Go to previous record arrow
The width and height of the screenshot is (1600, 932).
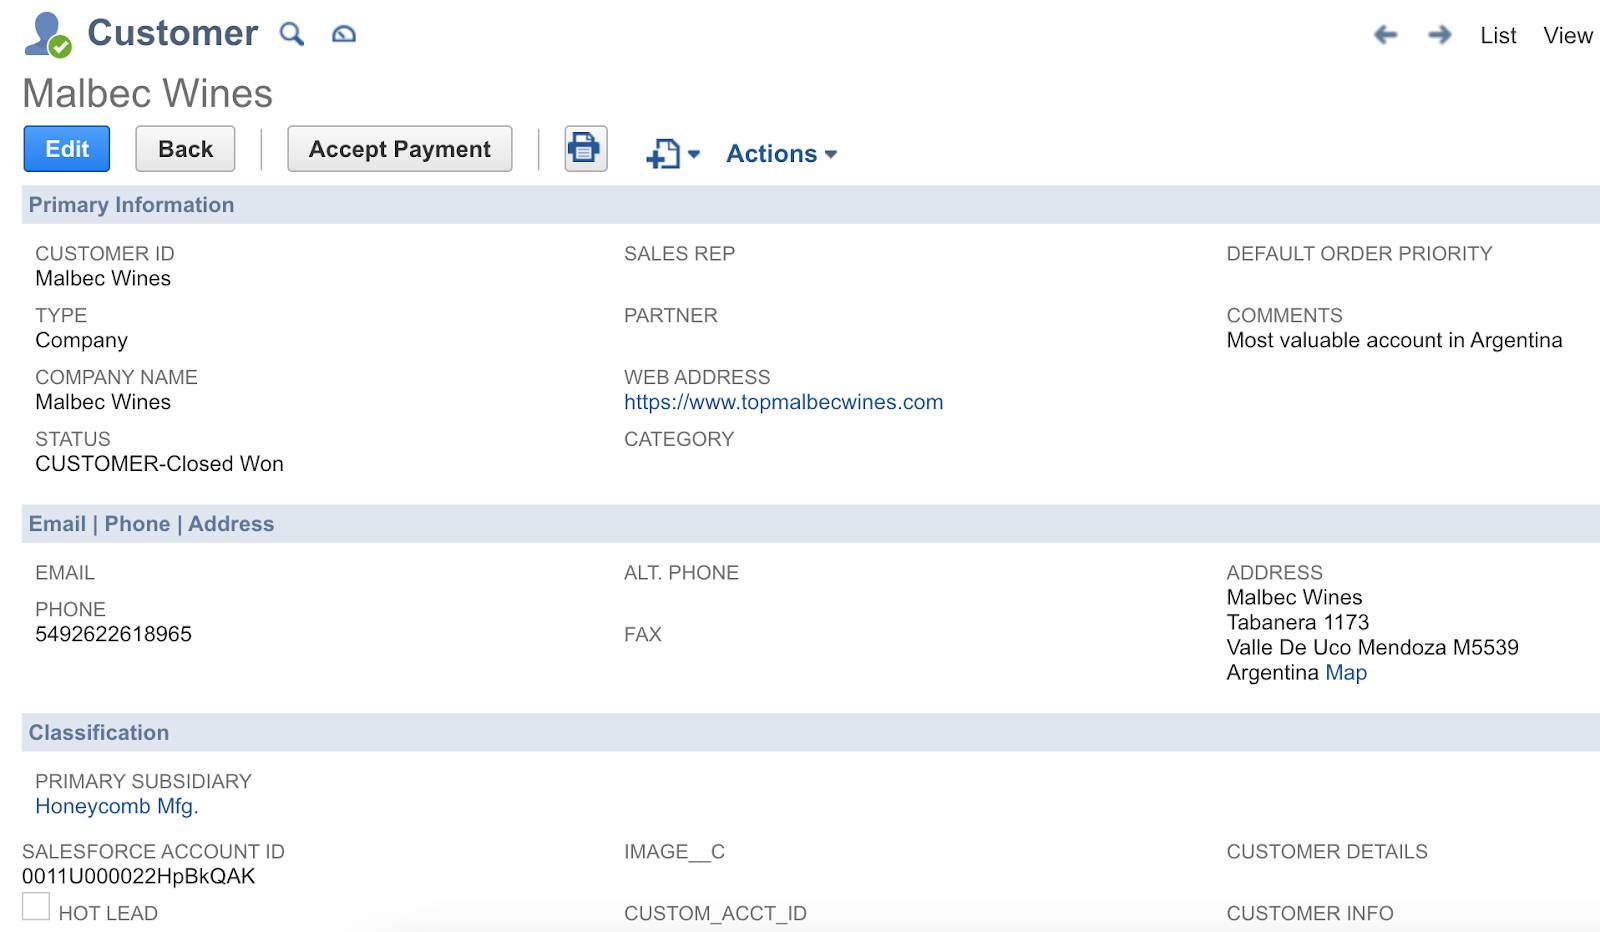1385,35
